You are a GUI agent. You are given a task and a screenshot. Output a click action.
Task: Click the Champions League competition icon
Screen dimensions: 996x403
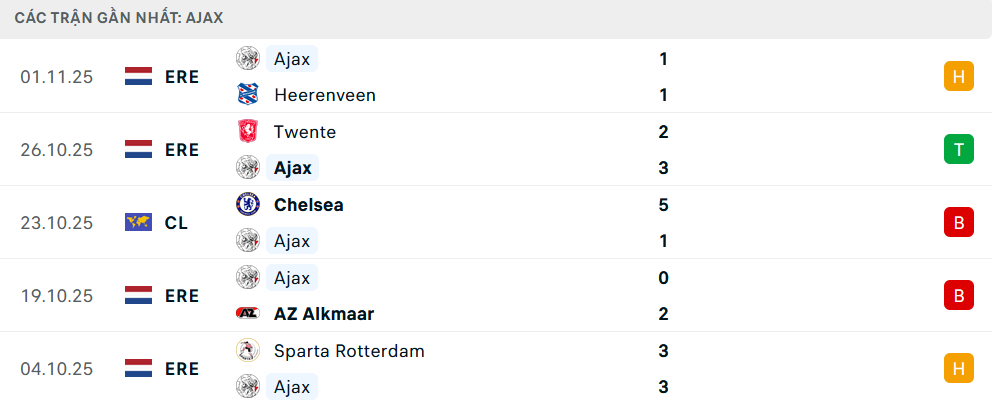pos(138,223)
